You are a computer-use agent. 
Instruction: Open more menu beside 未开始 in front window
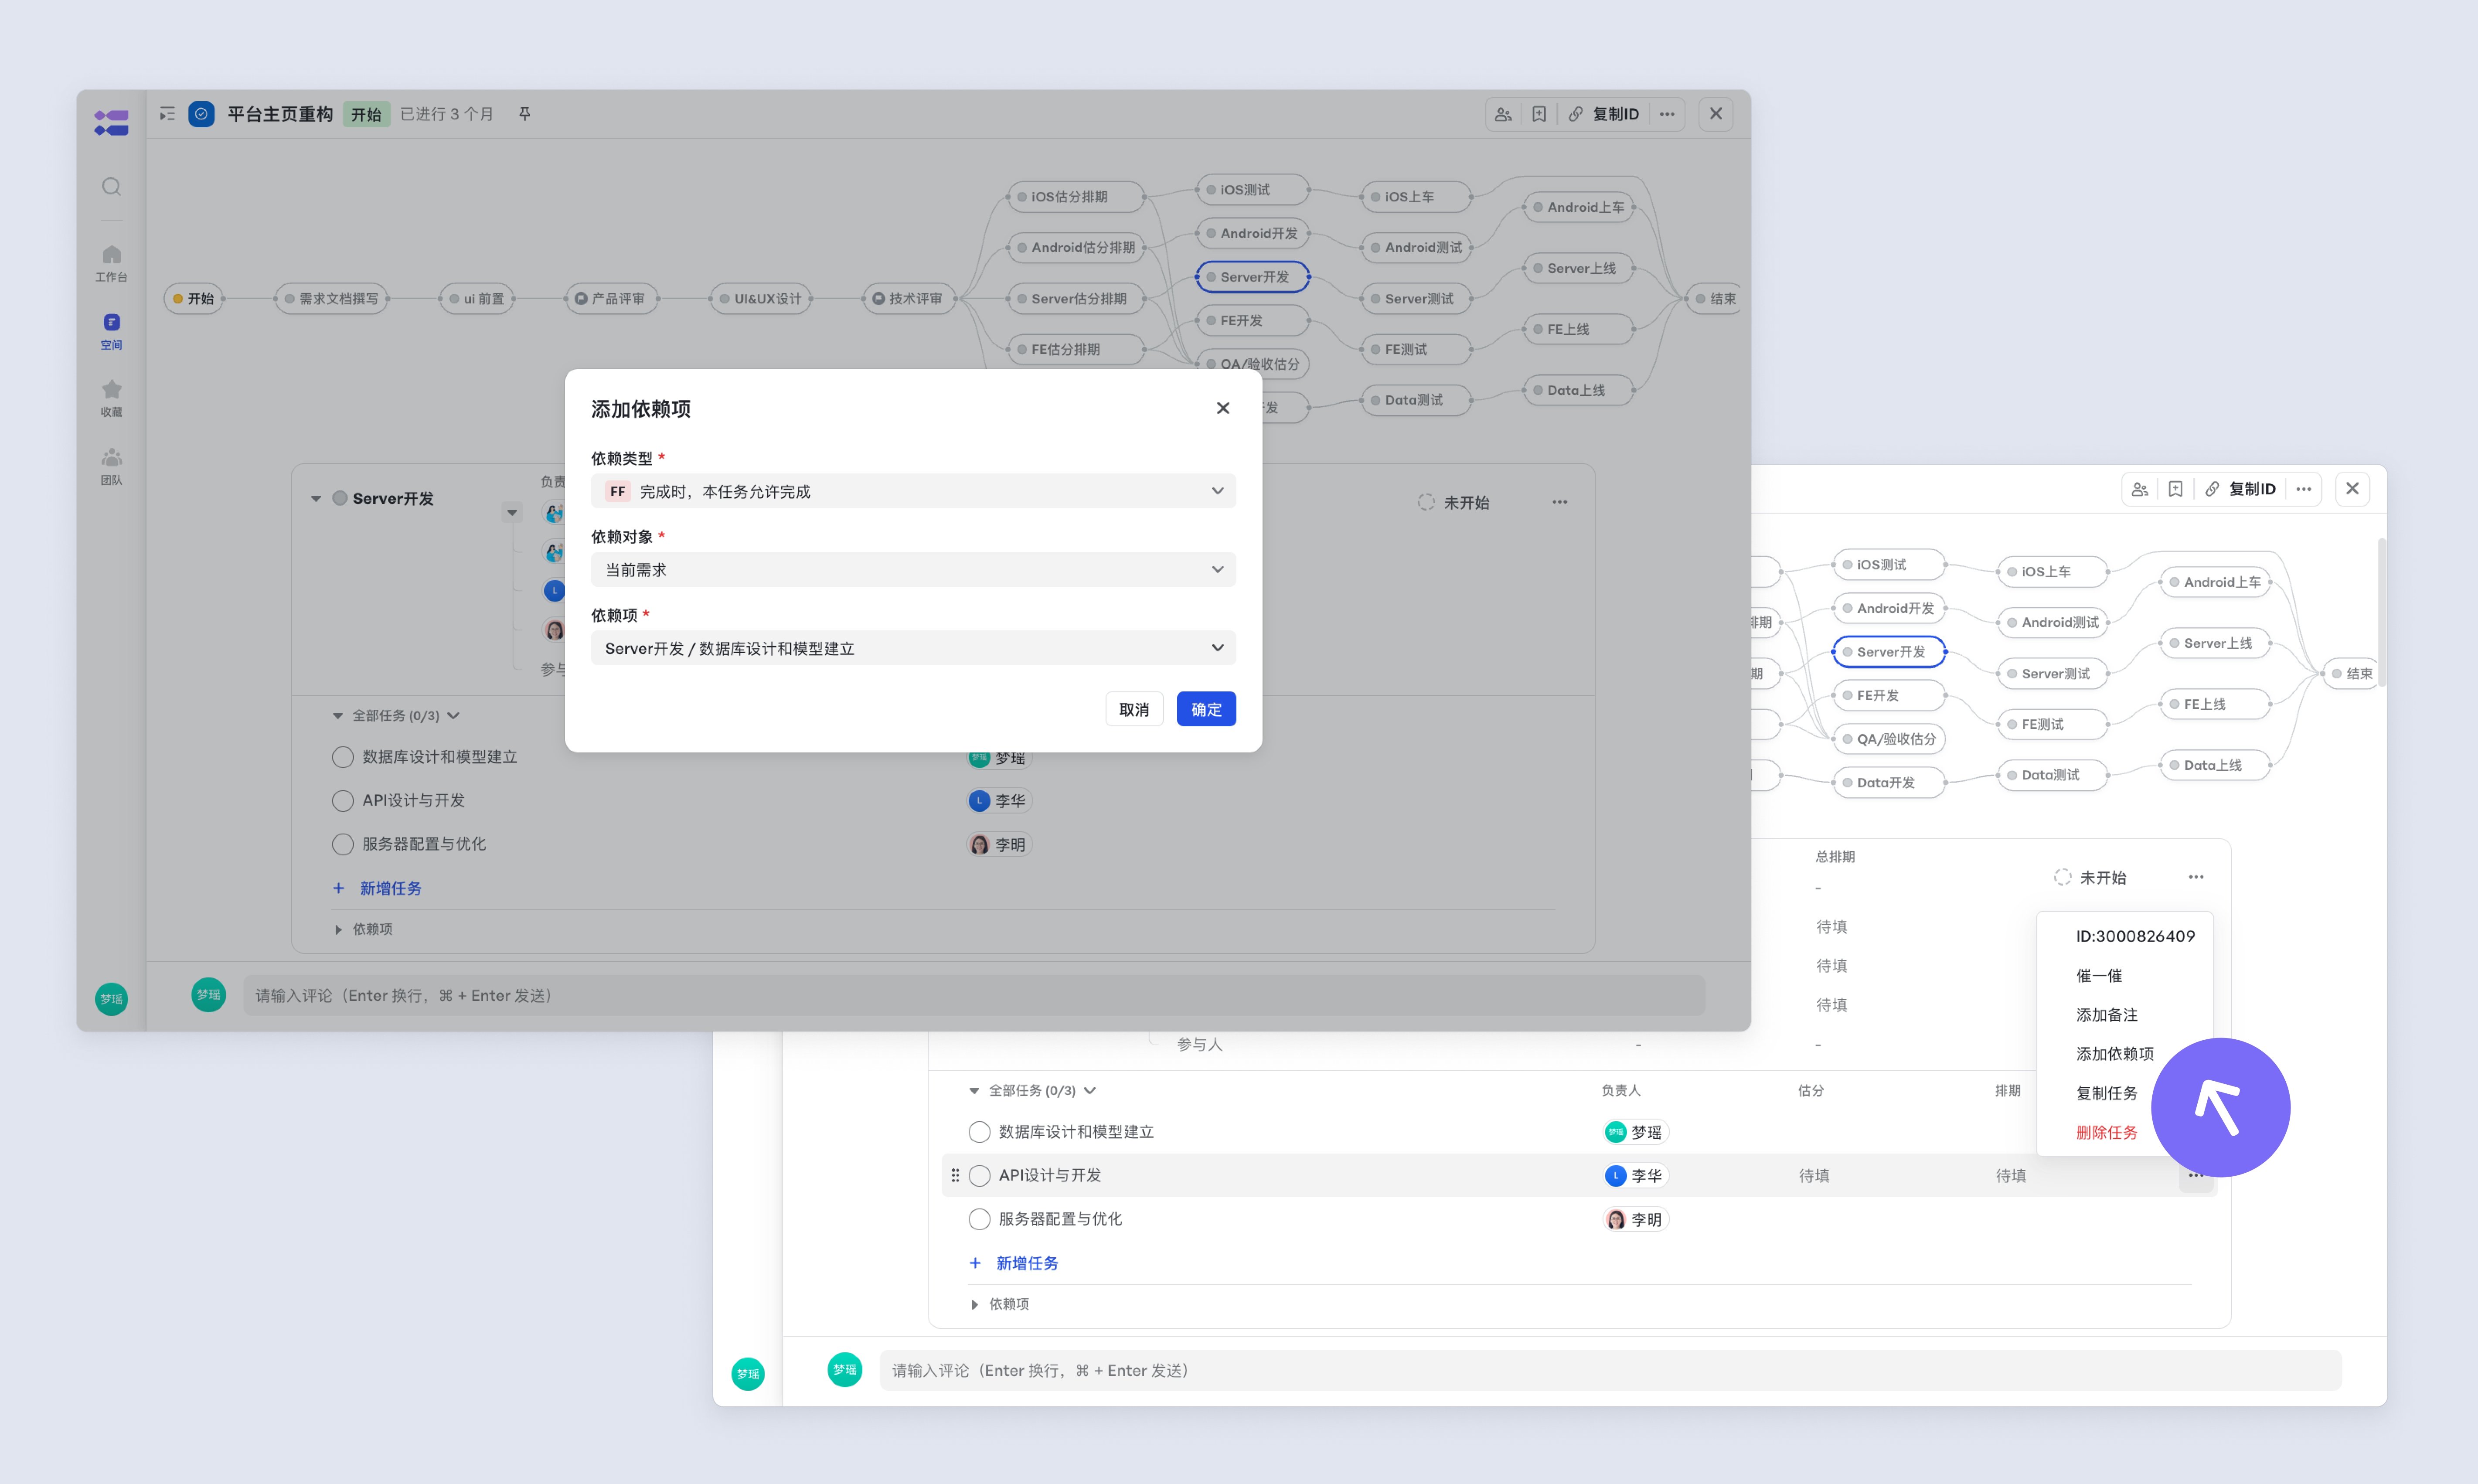[x=1560, y=502]
